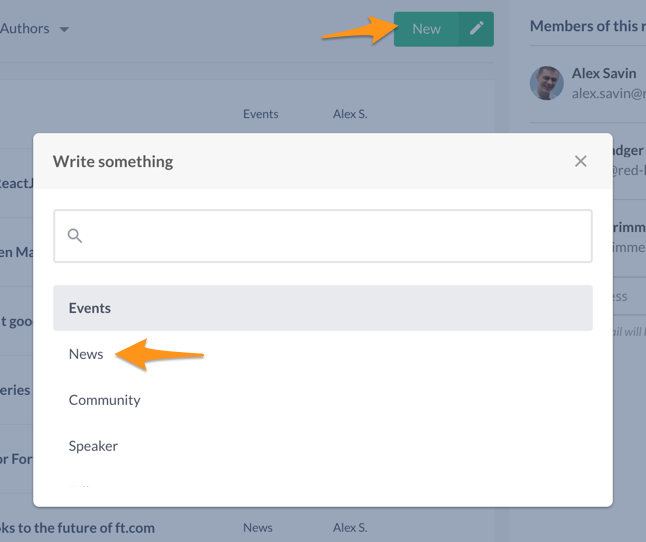Click the 'Members of this' panel heading

pyautogui.click(x=587, y=26)
